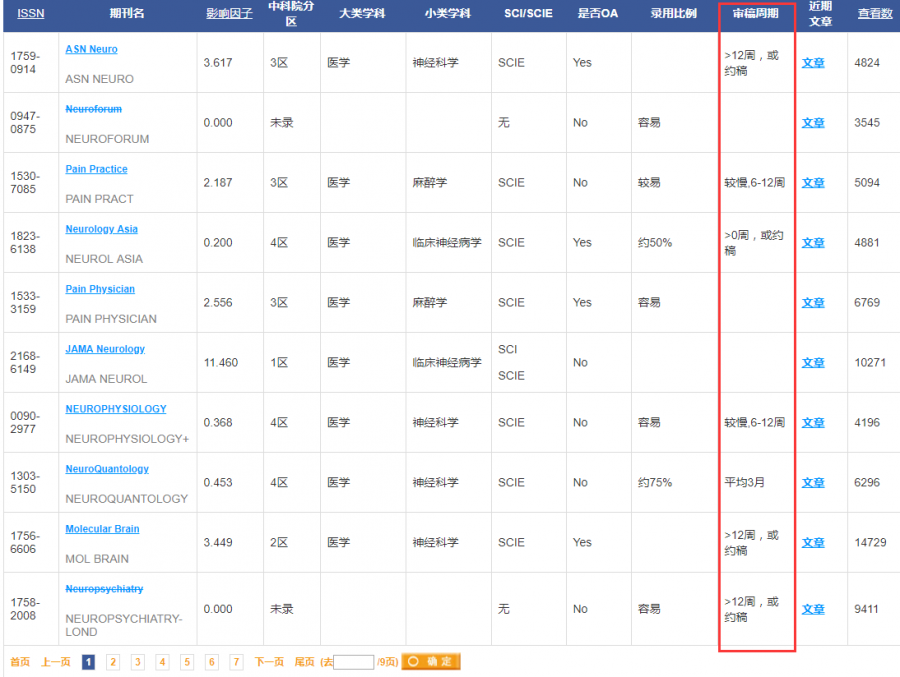The height and width of the screenshot is (677, 900).
Task: Go to page 2 in pagination
Action: [x=113, y=662]
